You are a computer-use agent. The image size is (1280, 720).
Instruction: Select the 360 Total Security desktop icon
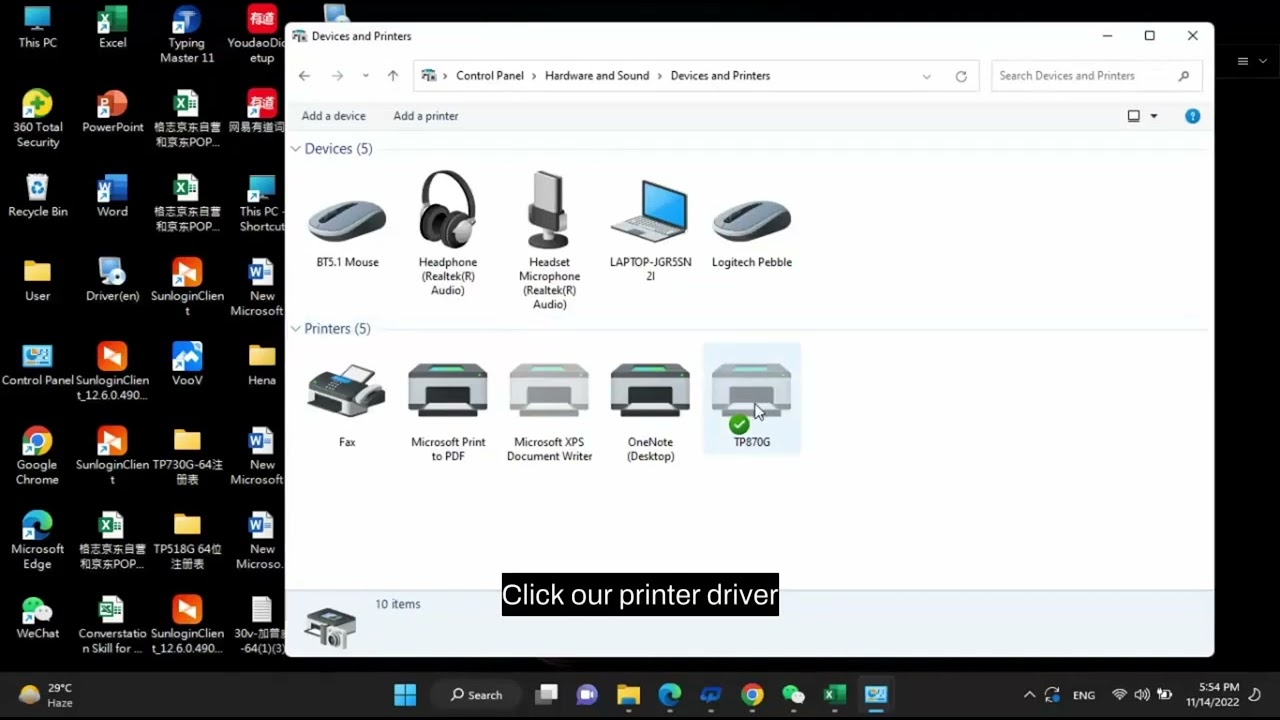pos(37,119)
